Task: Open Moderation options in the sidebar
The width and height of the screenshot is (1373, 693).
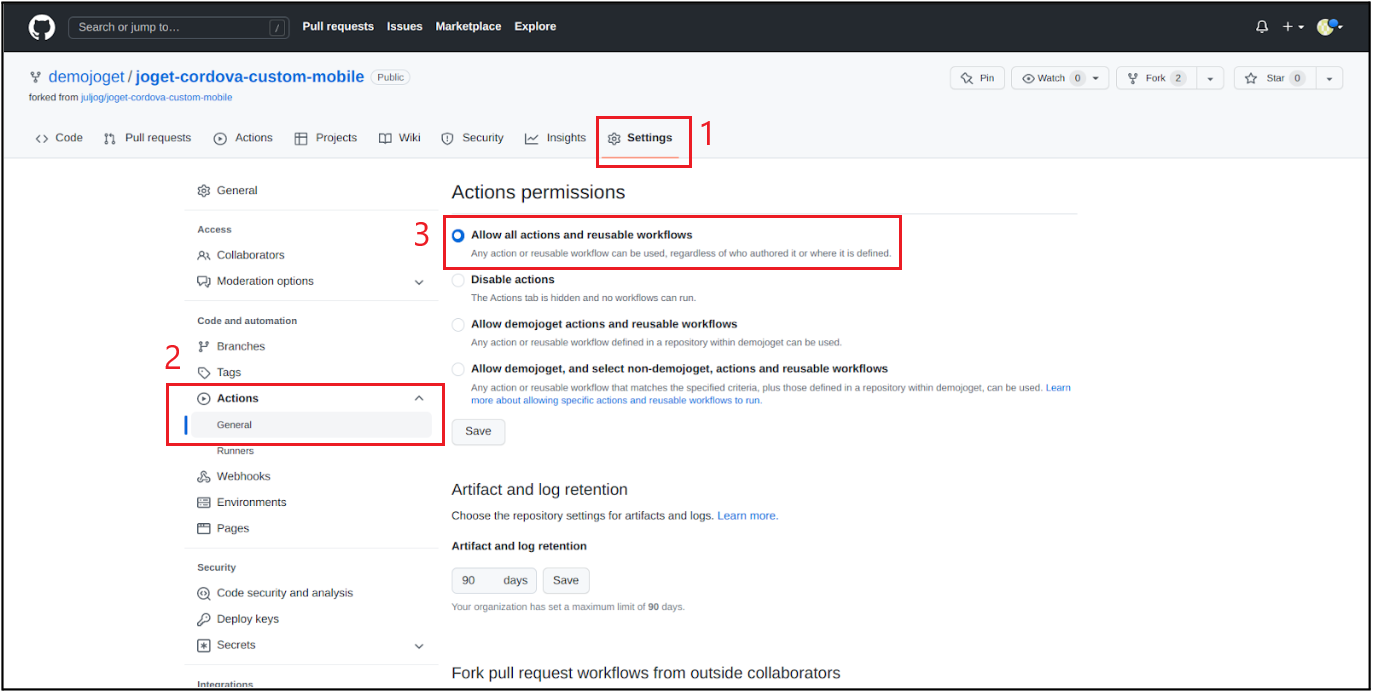Action: click(256, 281)
